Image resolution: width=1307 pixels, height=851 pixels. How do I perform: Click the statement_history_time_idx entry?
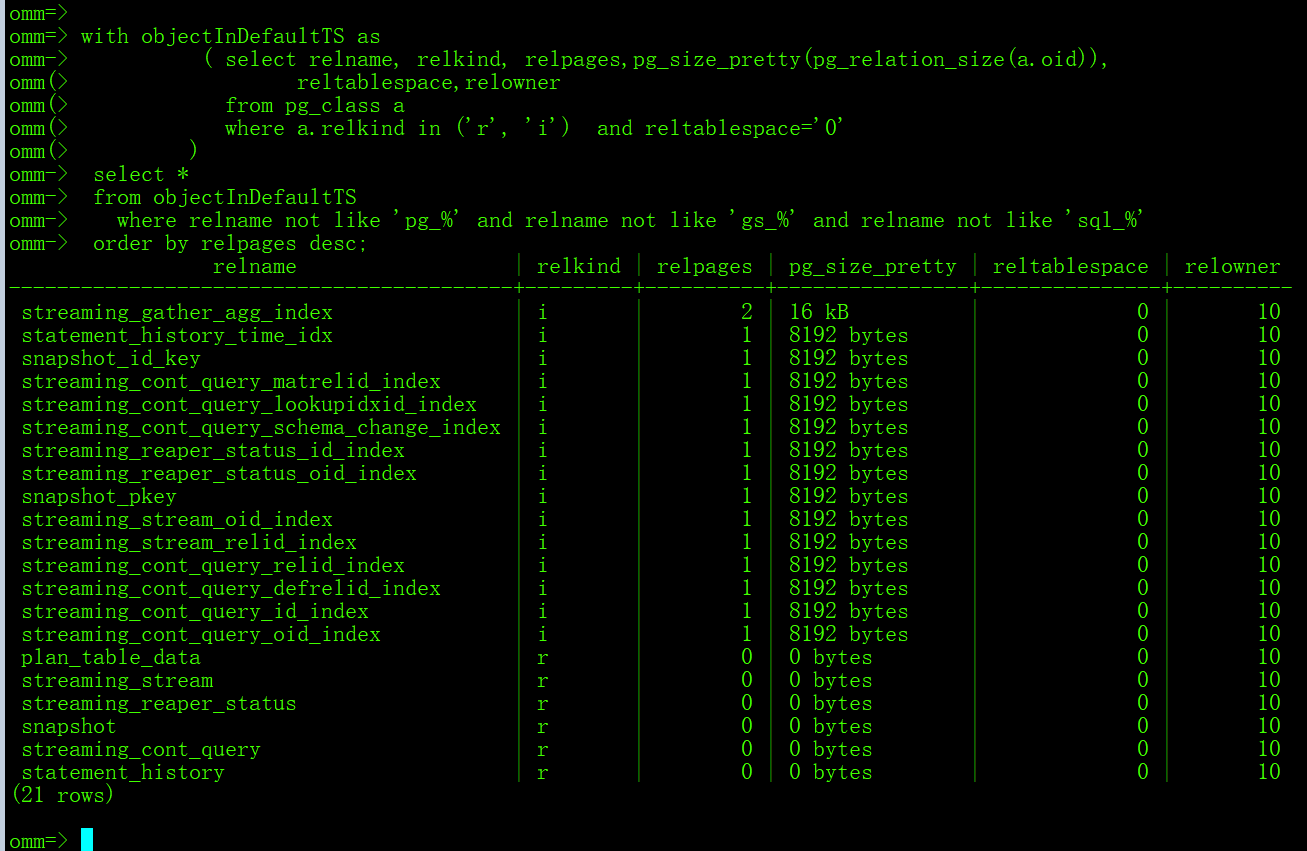[x=177, y=336]
